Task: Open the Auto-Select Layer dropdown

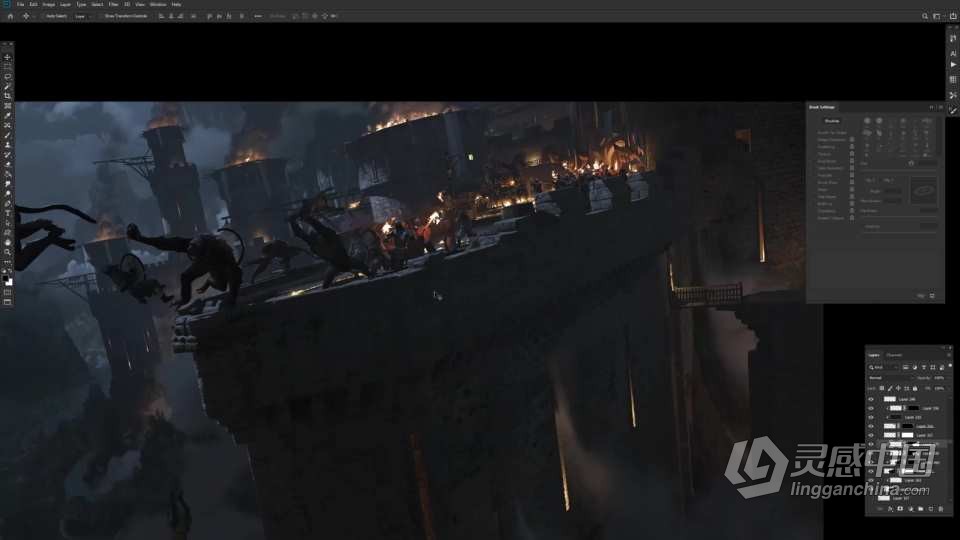Action: (x=83, y=16)
